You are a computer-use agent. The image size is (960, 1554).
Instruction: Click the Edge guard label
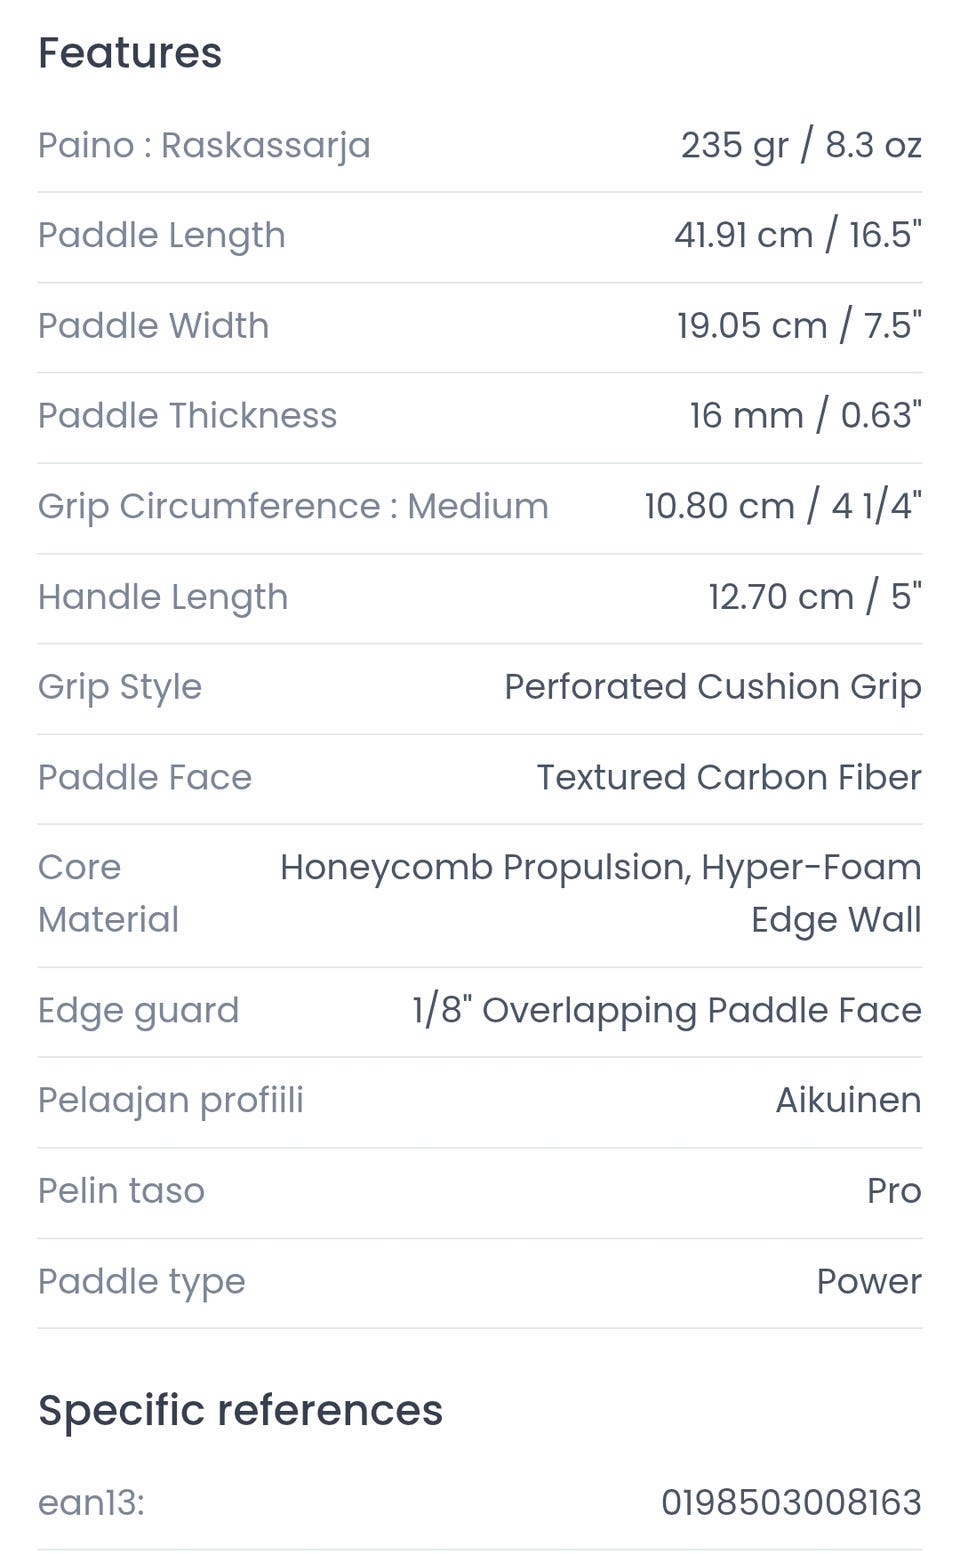(138, 1010)
